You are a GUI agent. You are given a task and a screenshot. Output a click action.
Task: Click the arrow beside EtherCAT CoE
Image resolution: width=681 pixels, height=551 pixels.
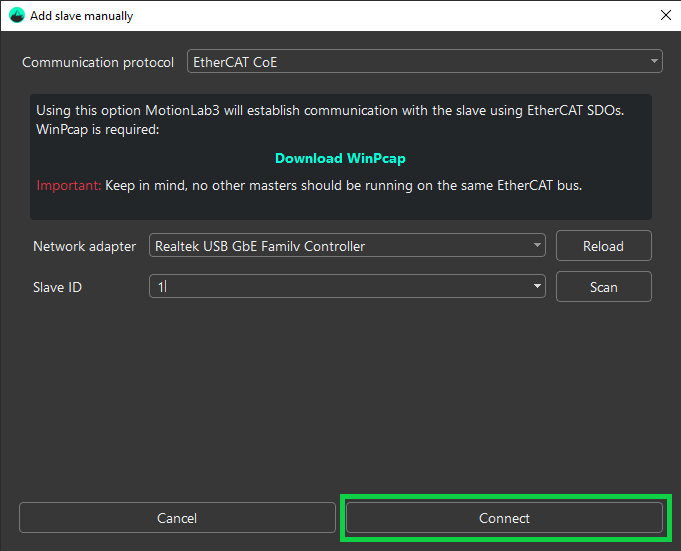pos(654,62)
